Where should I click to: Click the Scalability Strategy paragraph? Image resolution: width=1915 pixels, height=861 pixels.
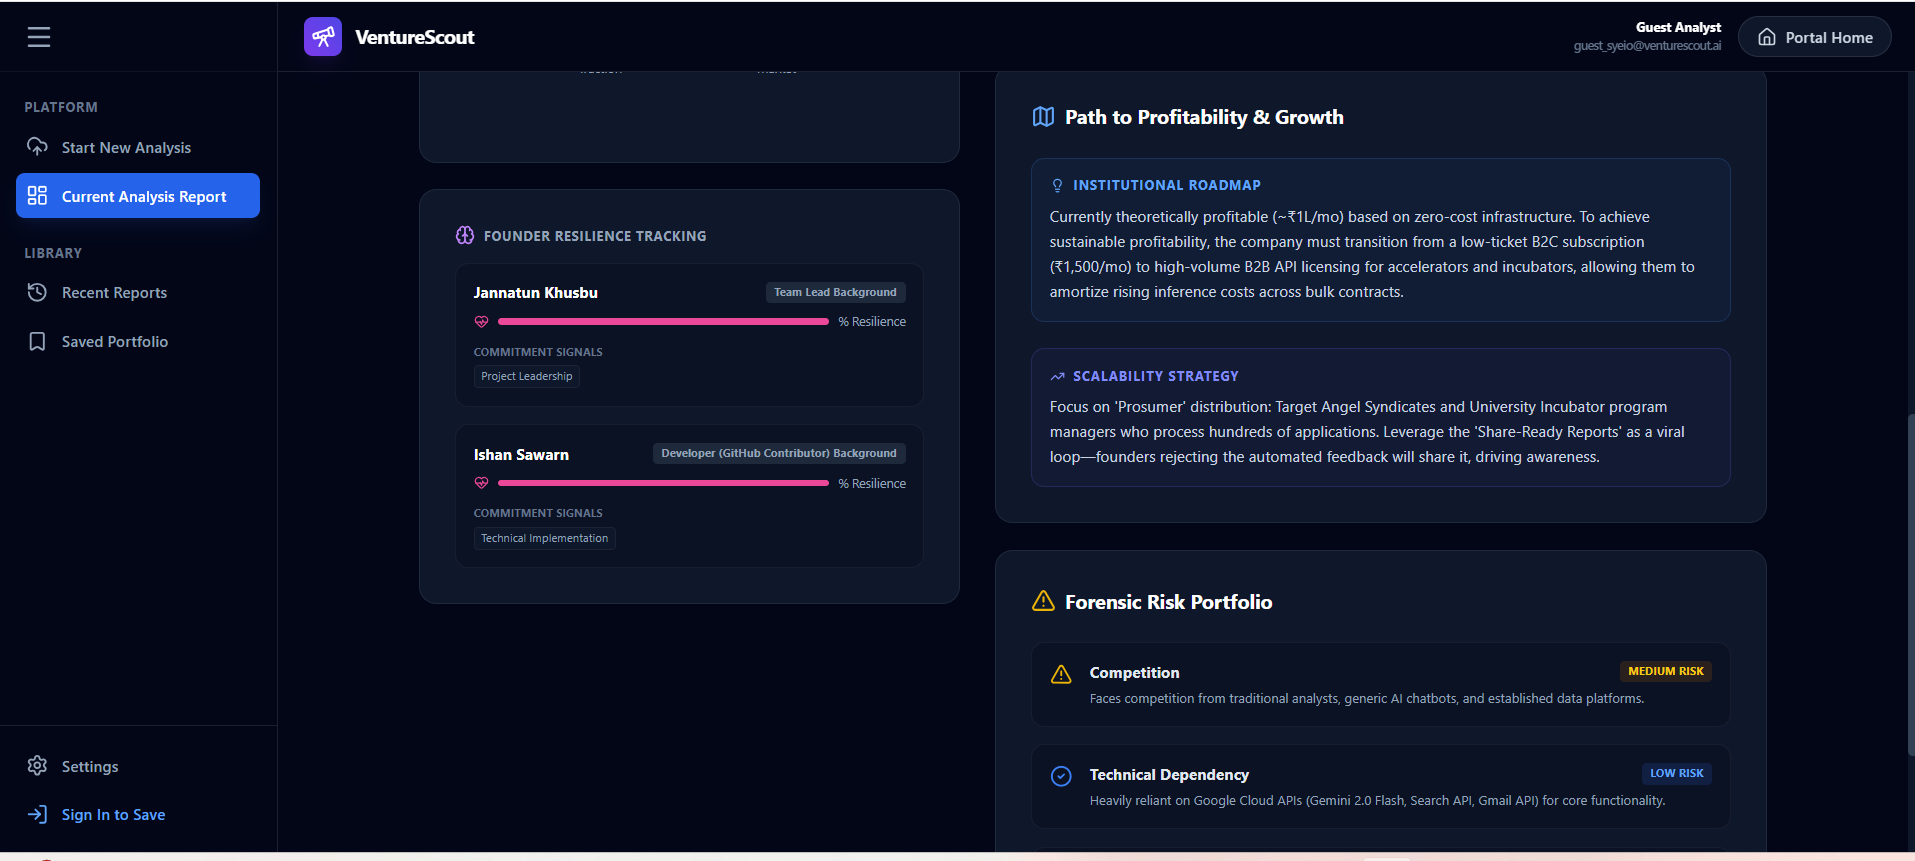point(1367,432)
